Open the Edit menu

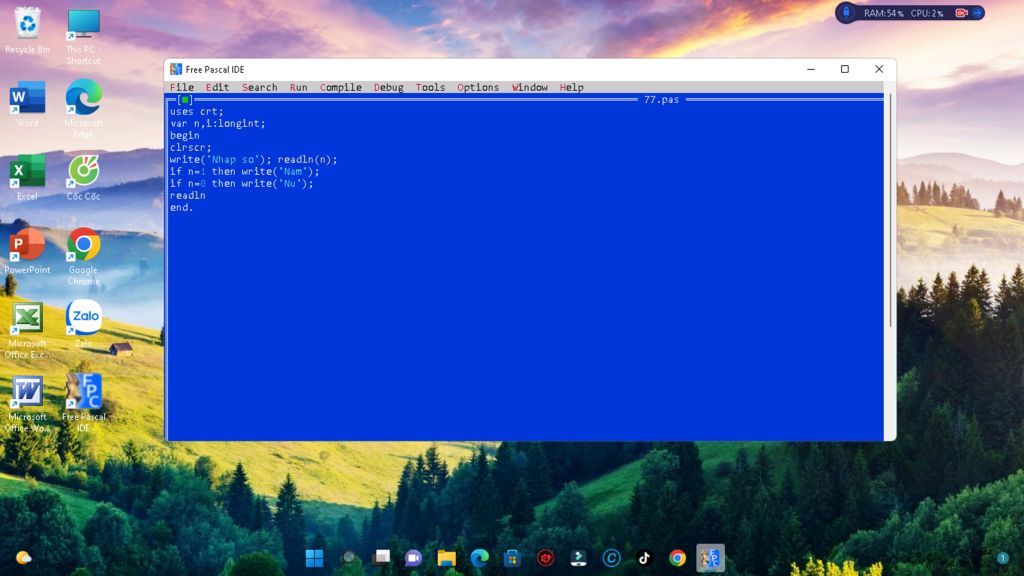click(217, 87)
